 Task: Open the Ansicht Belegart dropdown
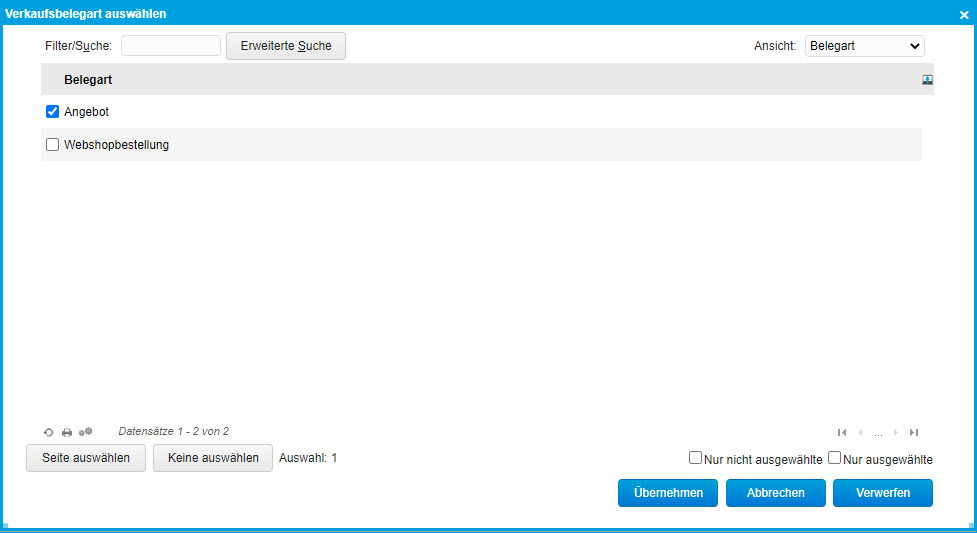coord(864,46)
